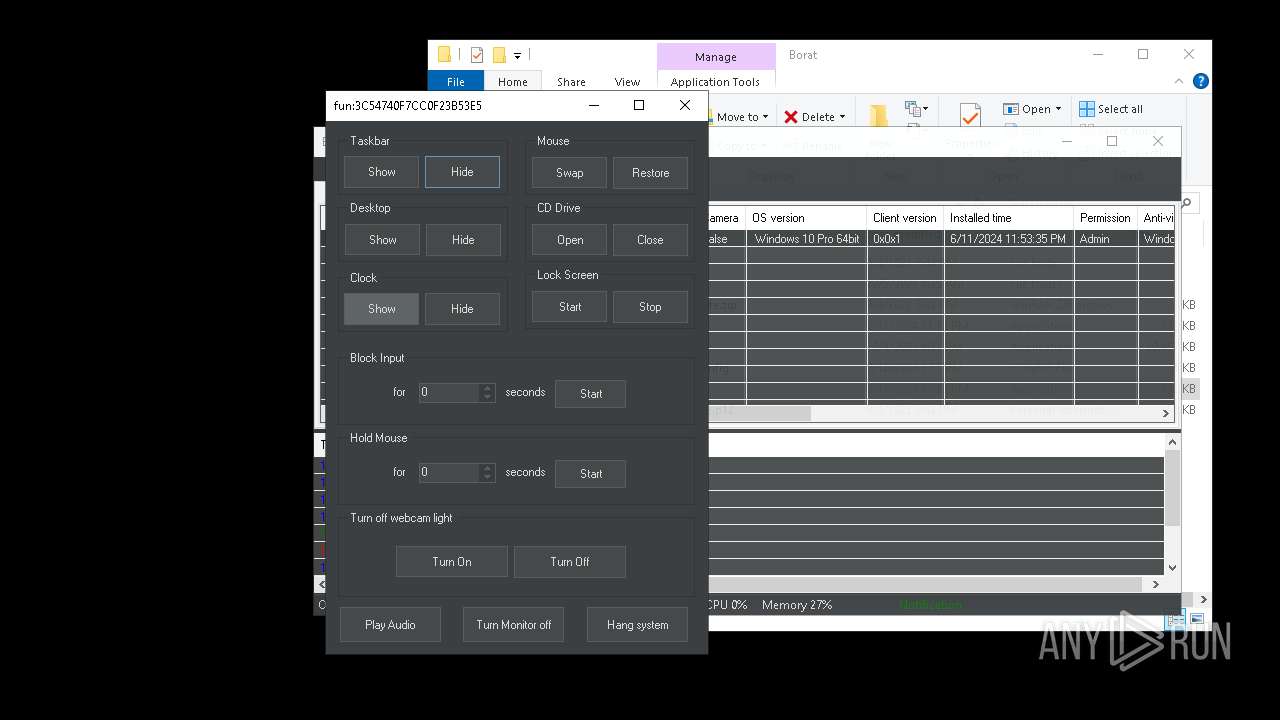The image size is (1280, 720).
Task: Increase Hold Mouse seconds with up arrow
Action: click(x=487, y=468)
